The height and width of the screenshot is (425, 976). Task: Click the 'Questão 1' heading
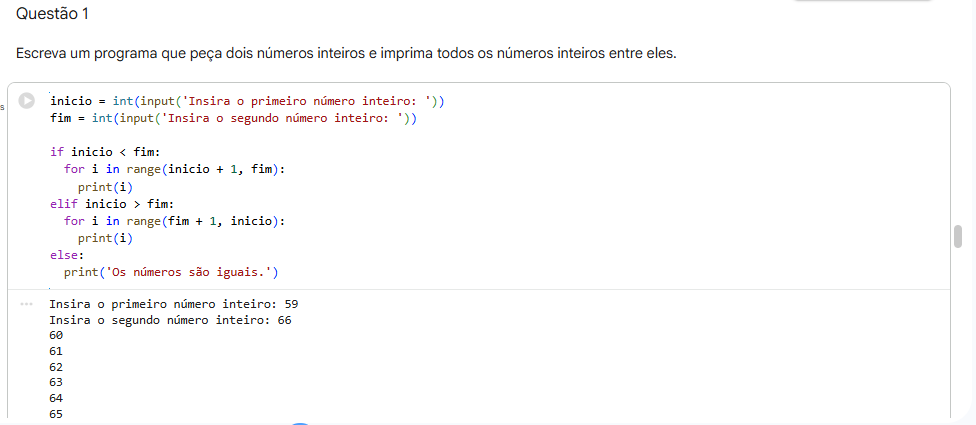[52, 14]
